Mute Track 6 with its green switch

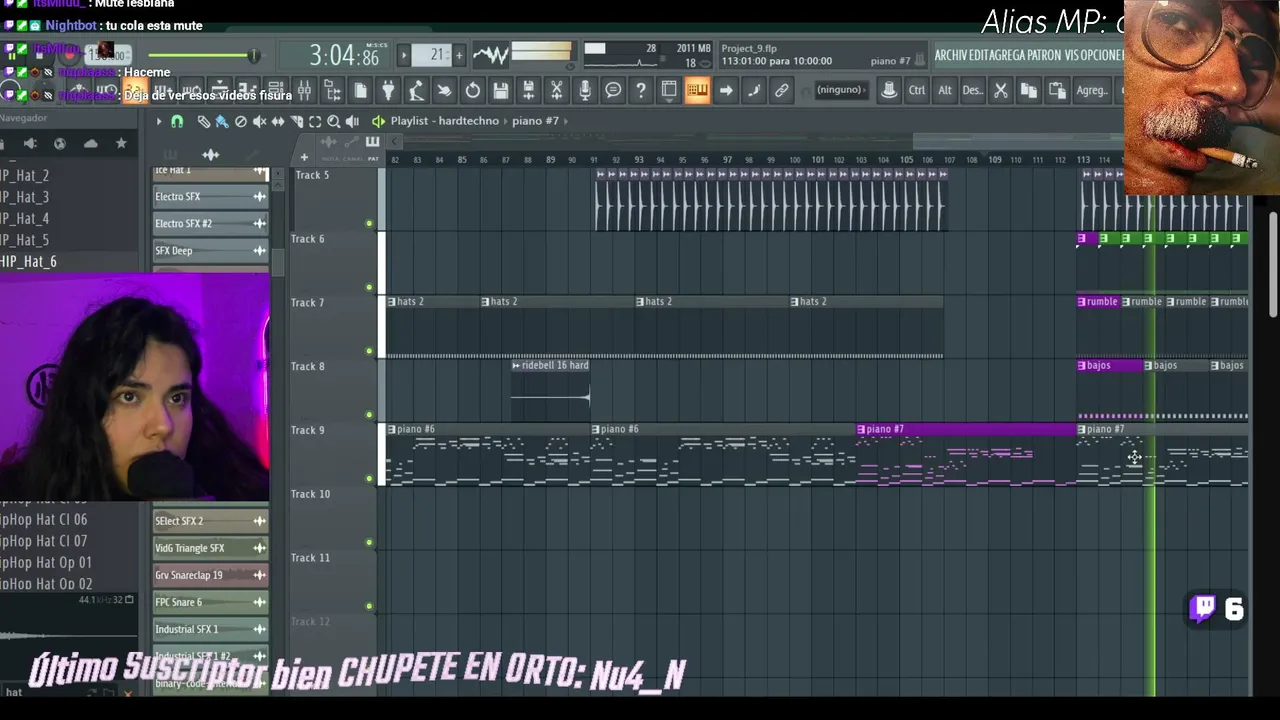pos(369,287)
